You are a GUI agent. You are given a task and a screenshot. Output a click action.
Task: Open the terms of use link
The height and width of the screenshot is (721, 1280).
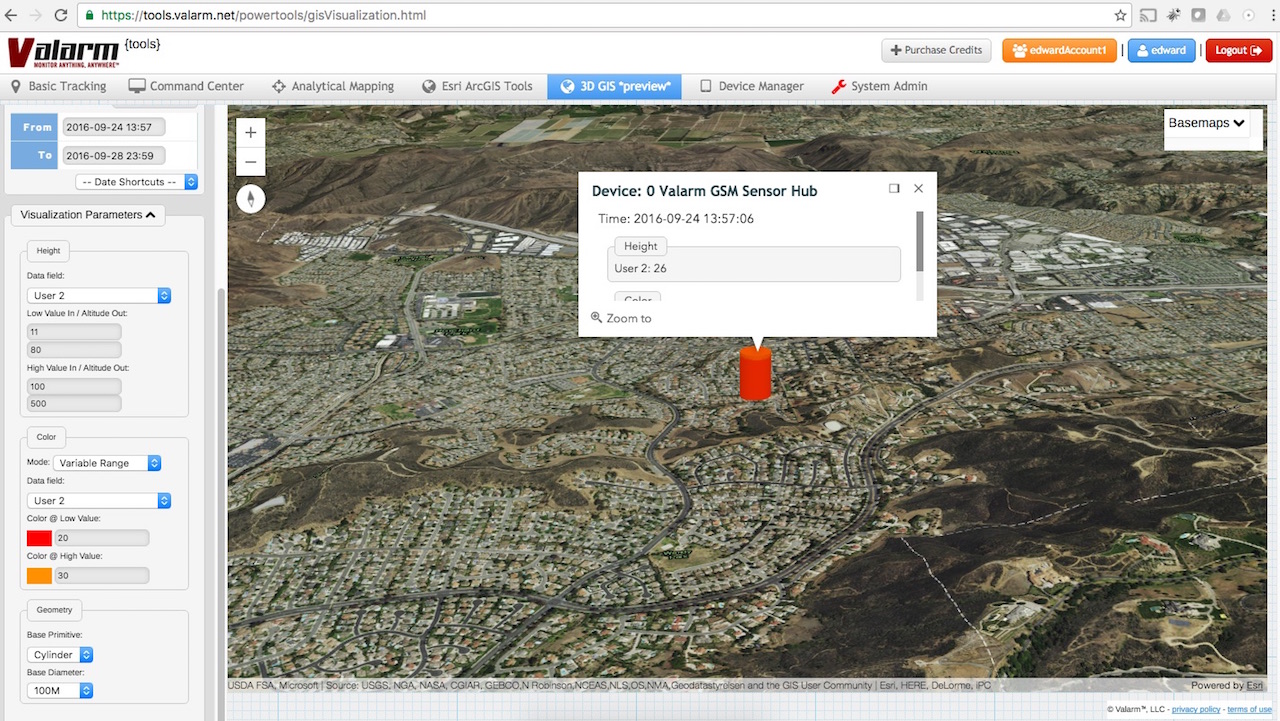point(1249,709)
